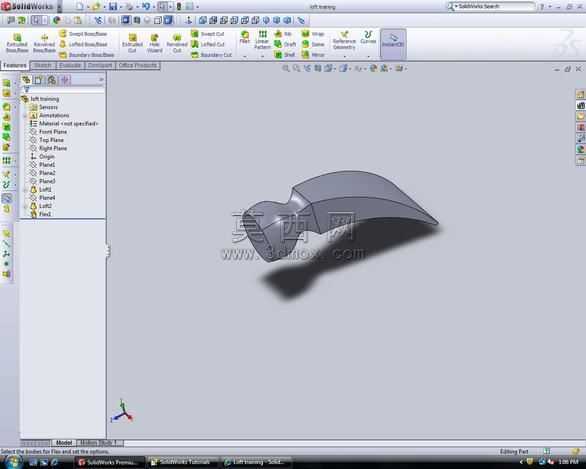Select Right Plane in feature tree
The height and width of the screenshot is (469, 586).
click(x=48, y=148)
